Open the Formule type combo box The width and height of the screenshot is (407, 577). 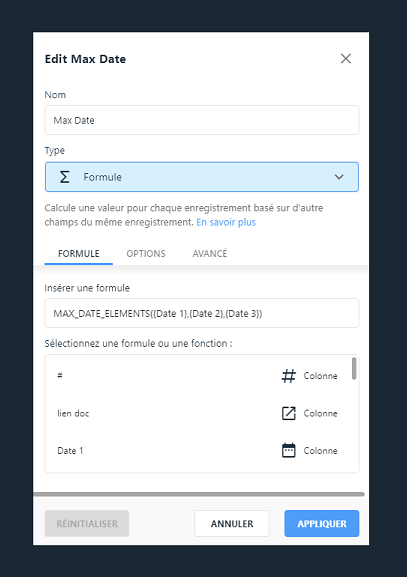202,177
